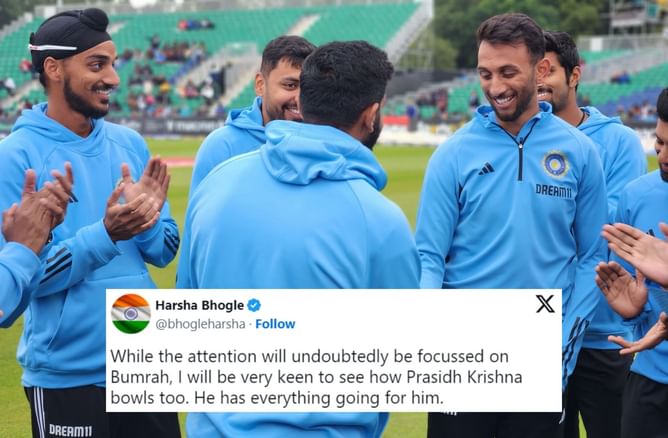
Task: Click the hood of the player facing away
Action: tap(322, 153)
